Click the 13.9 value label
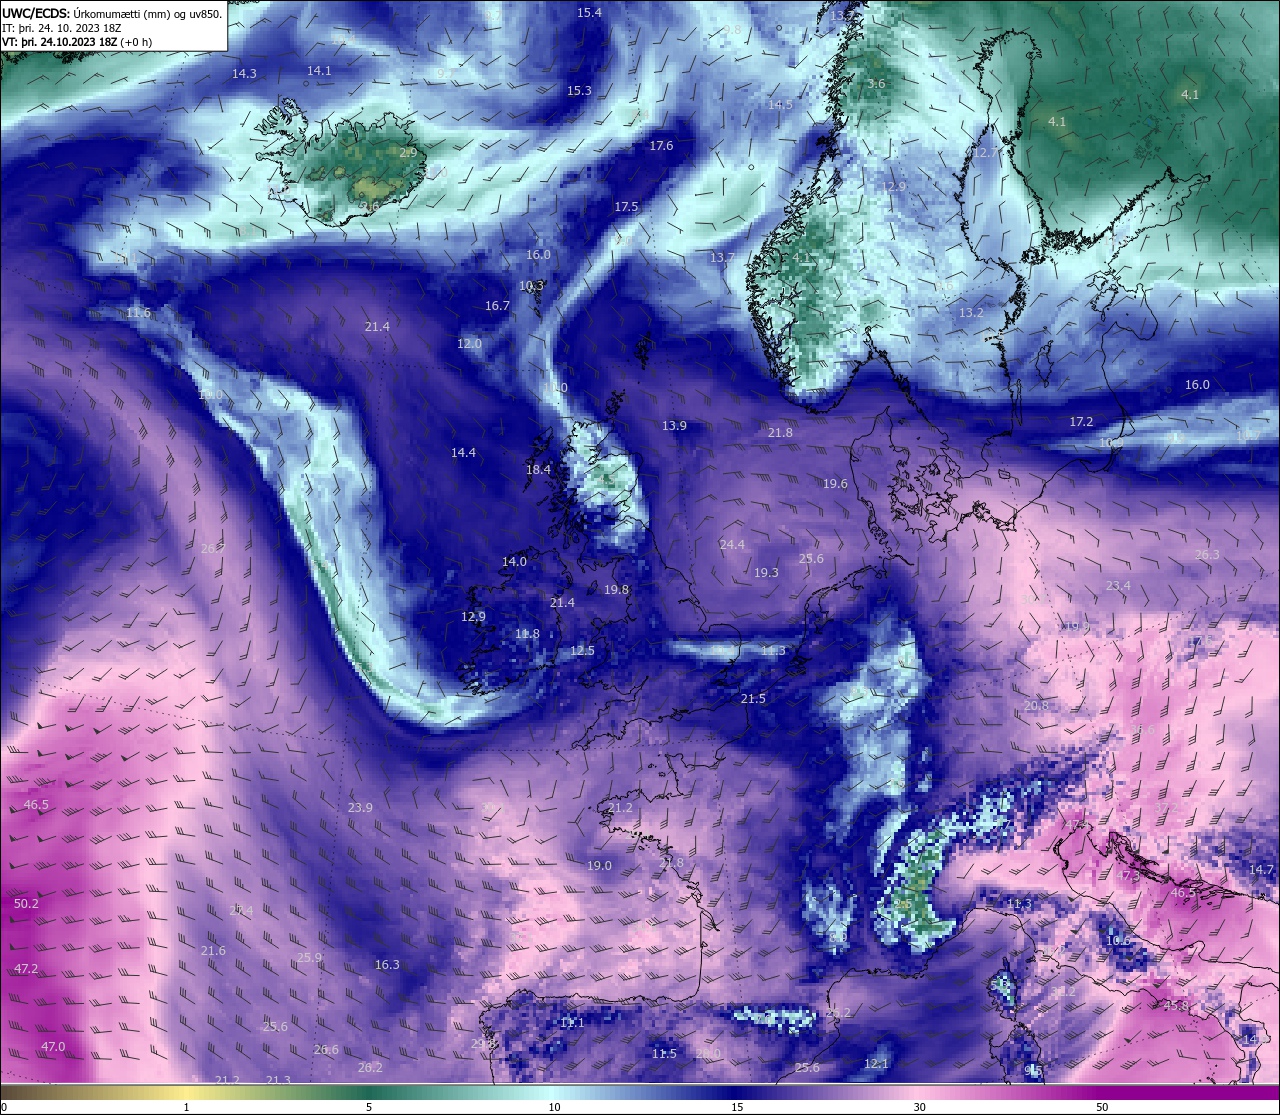The image size is (1280, 1115). 674,426
